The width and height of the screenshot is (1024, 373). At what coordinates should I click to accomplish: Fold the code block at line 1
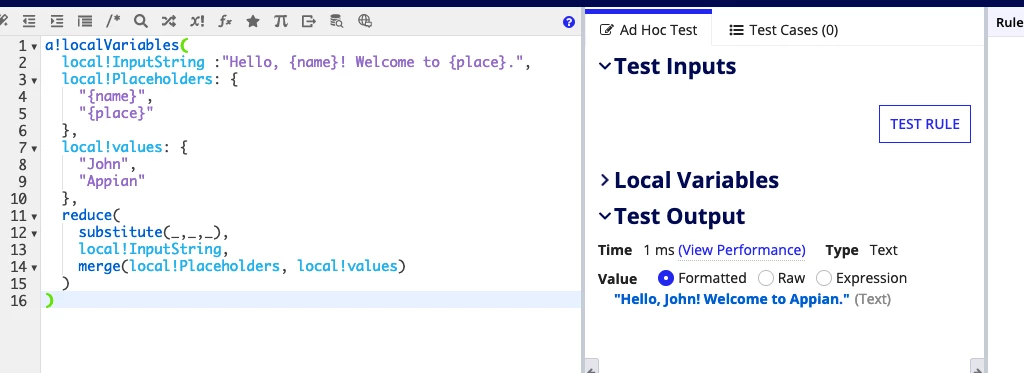(x=34, y=46)
